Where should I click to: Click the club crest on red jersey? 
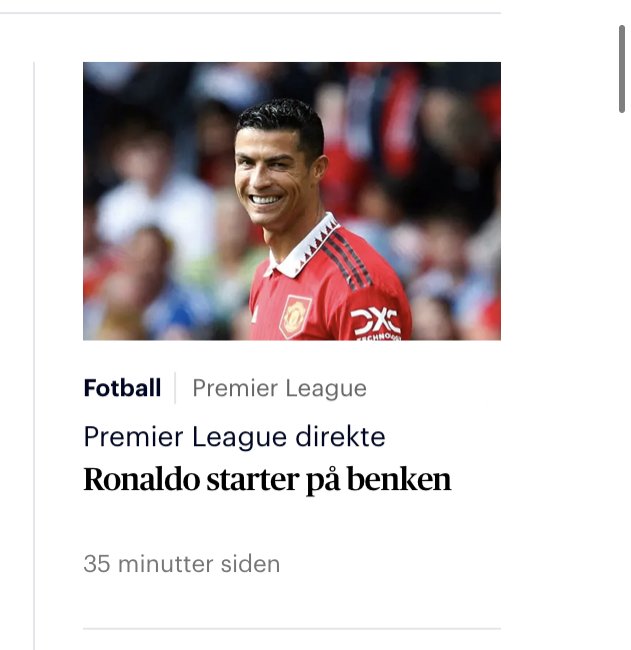tap(295, 316)
